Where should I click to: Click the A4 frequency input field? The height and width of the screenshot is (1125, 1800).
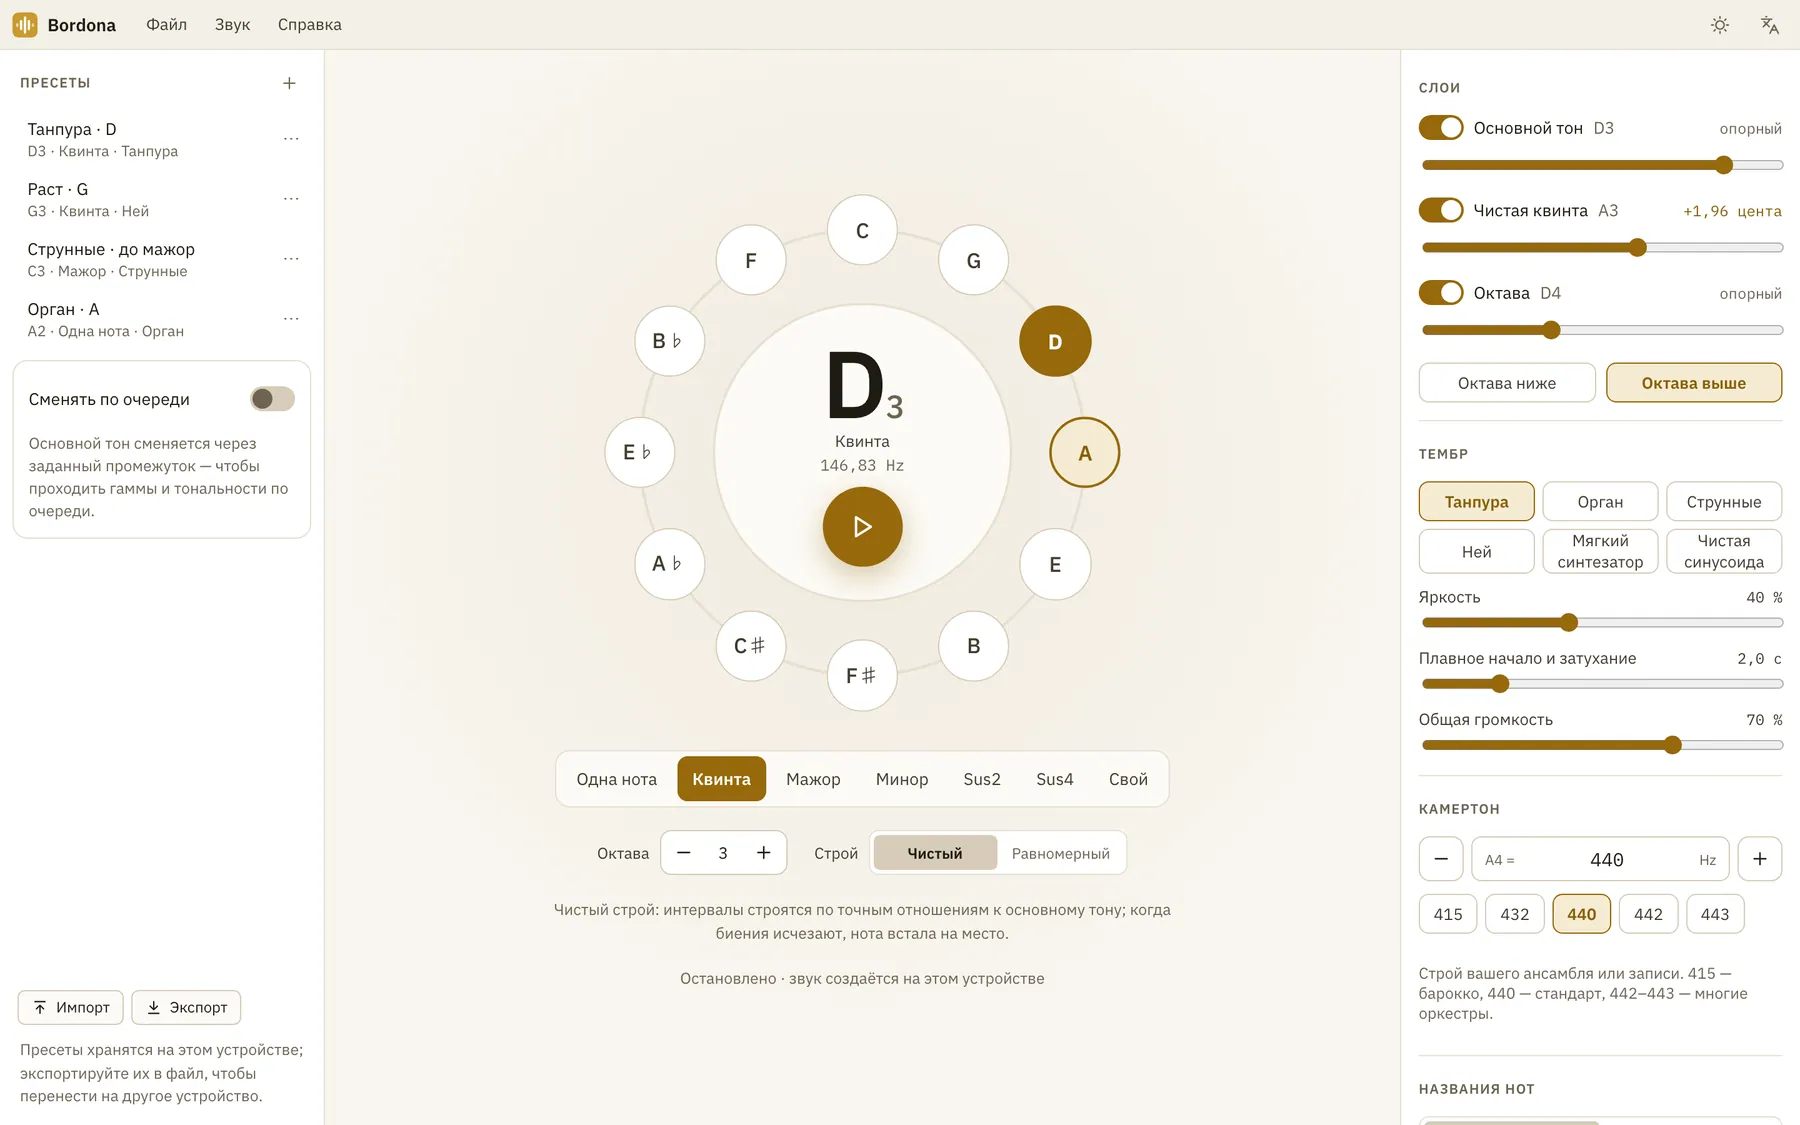point(1600,859)
